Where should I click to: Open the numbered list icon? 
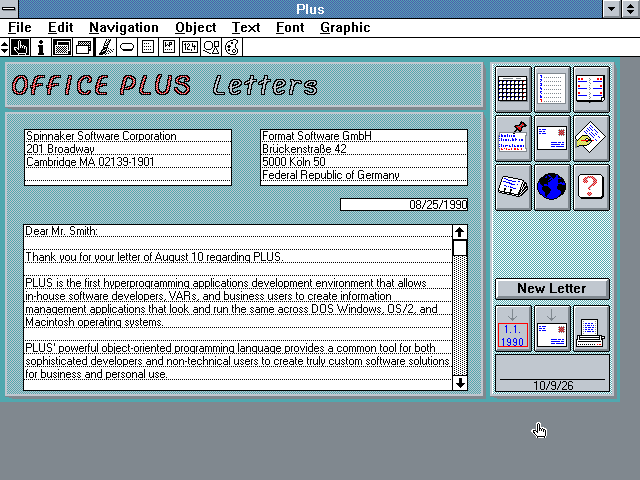tap(552, 89)
